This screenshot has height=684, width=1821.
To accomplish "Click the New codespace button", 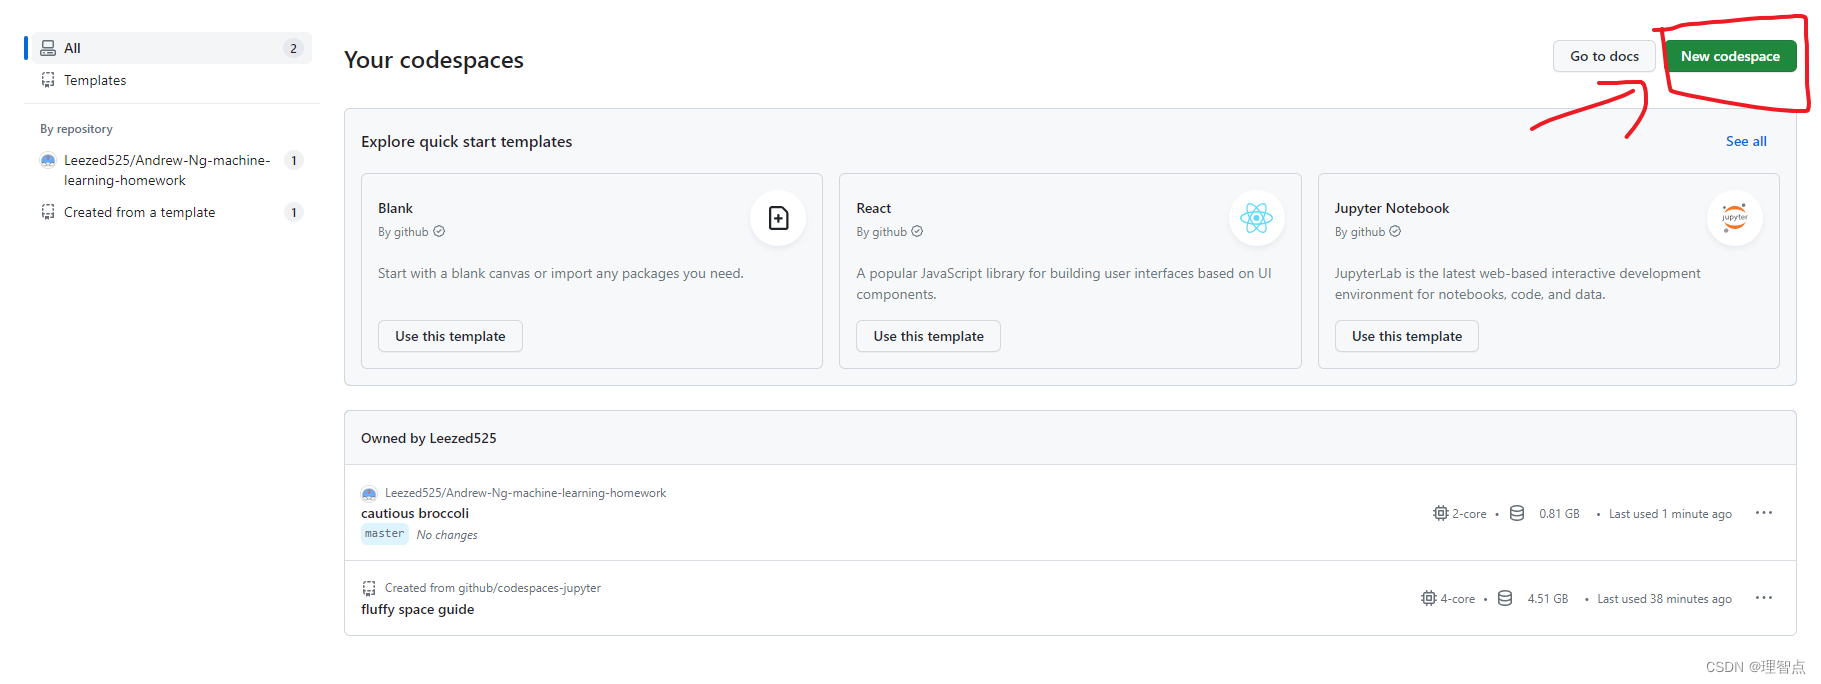I will [x=1730, y=56].
